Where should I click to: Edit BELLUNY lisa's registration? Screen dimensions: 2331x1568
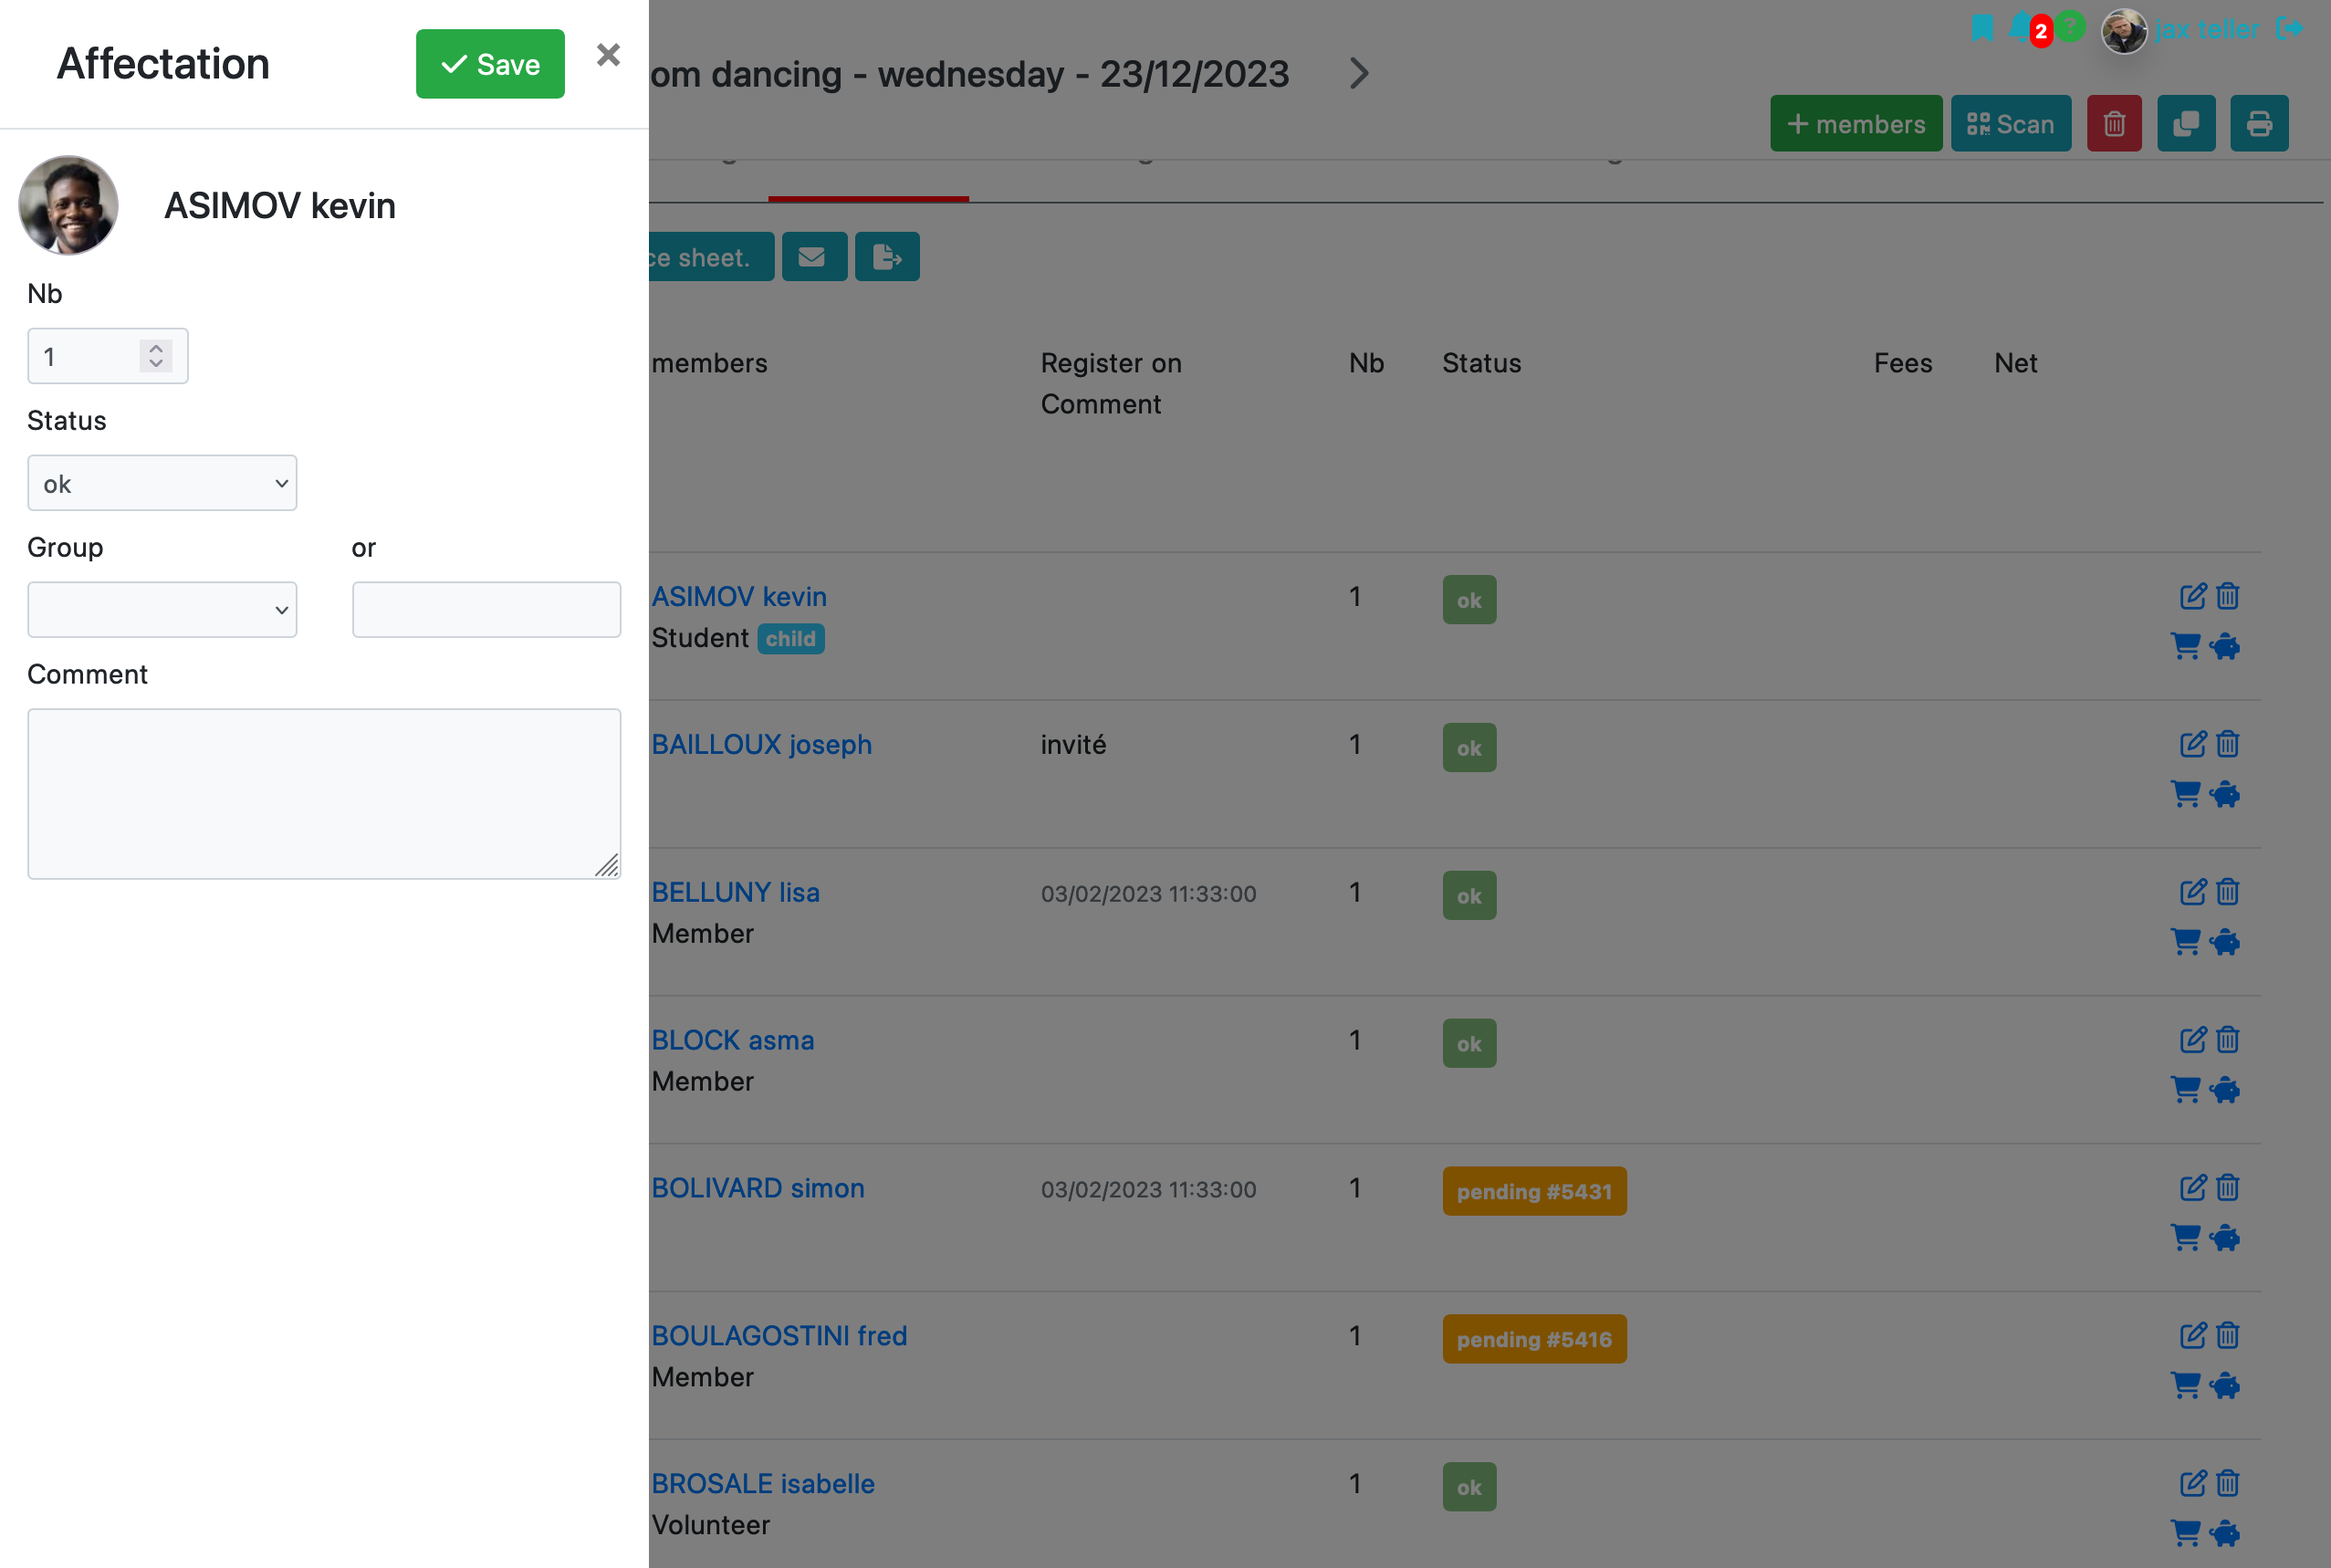tap(2192, 892)
